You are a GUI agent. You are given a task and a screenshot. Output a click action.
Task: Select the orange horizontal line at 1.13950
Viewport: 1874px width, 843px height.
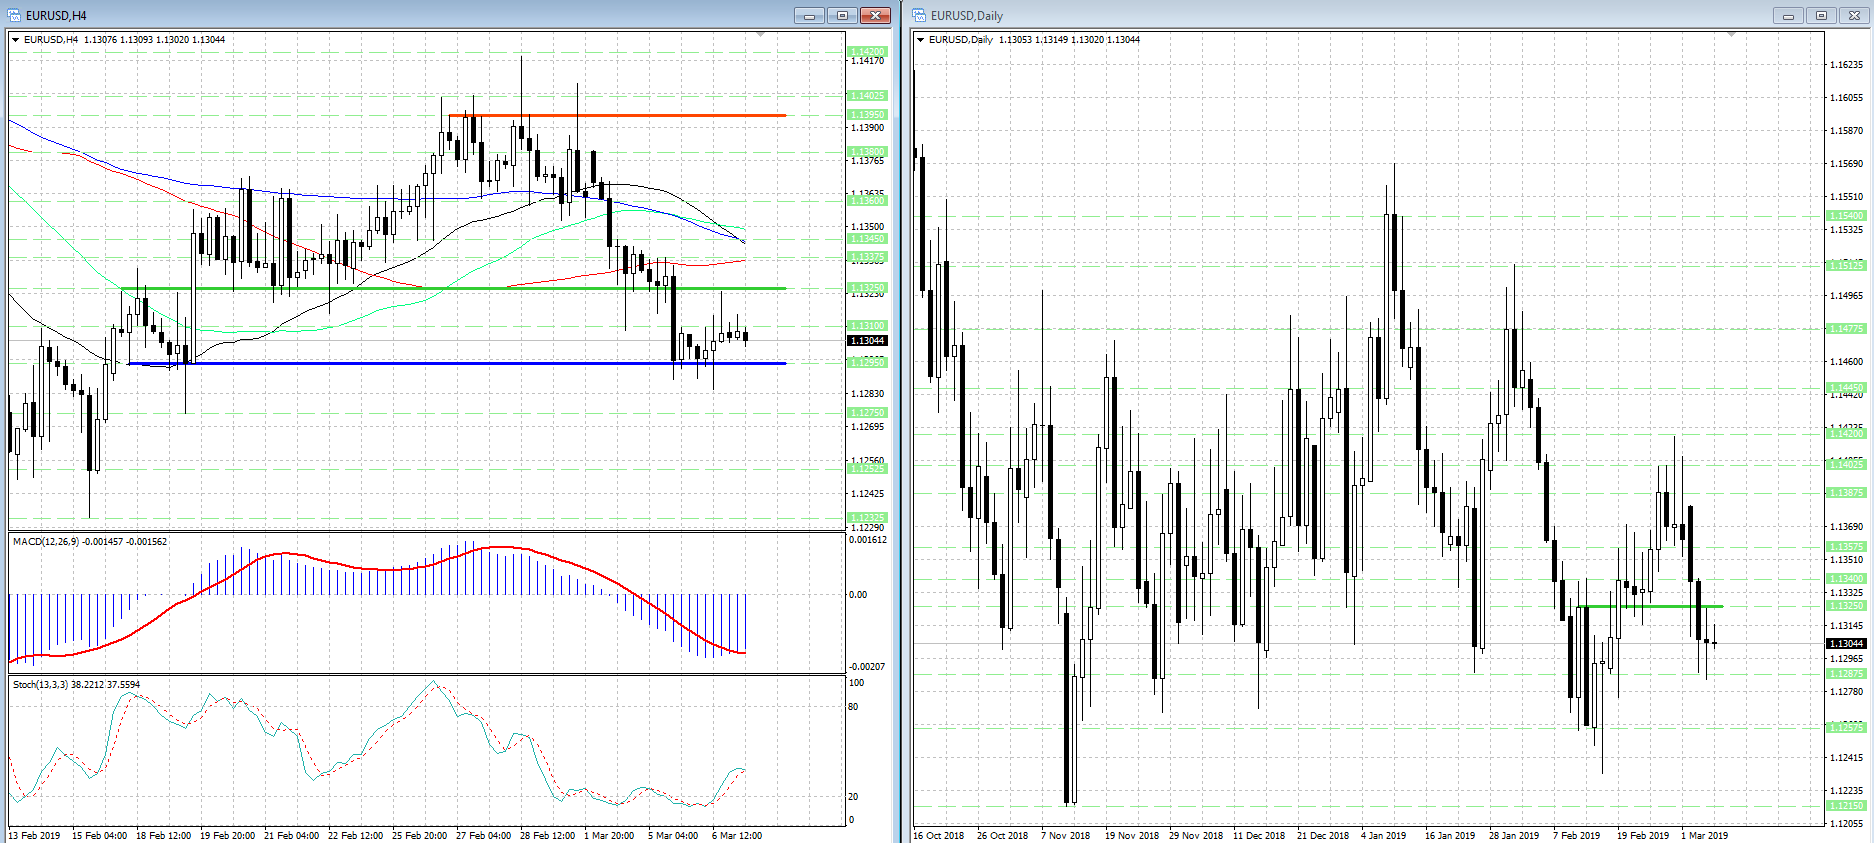(x=620, y=115)
